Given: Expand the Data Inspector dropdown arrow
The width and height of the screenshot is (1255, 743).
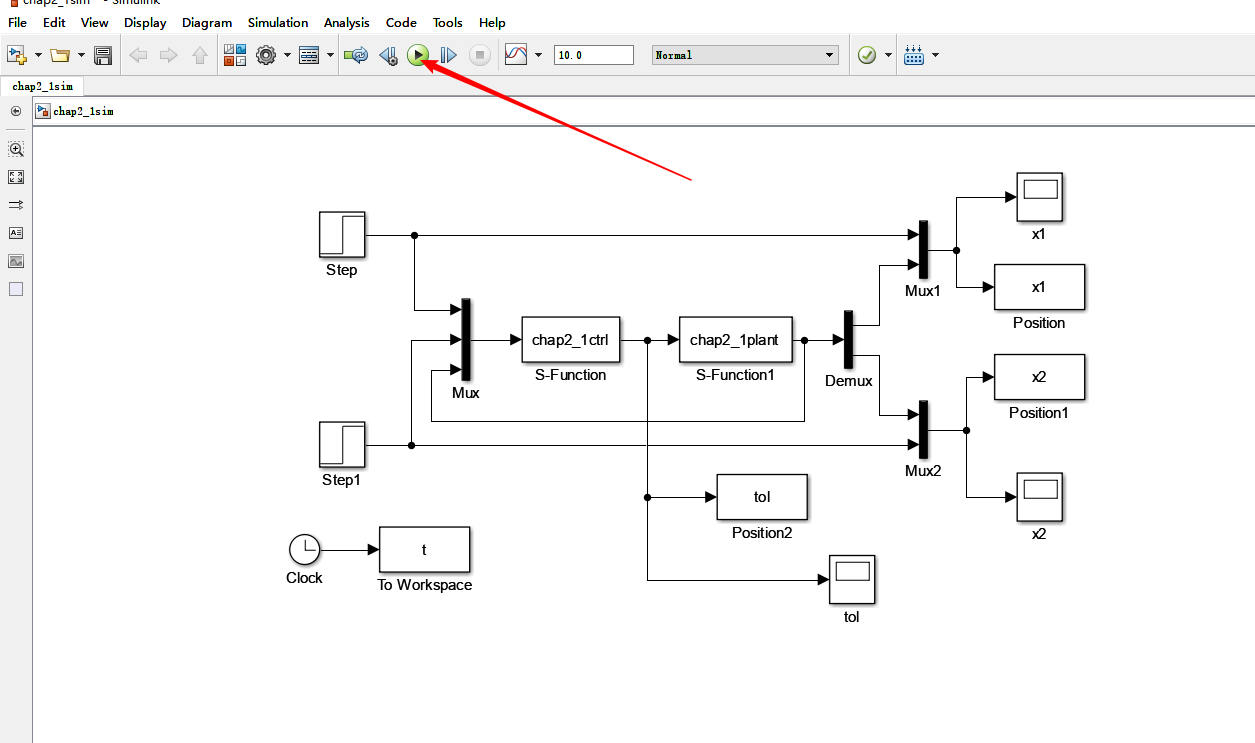Looking at the screenshot, I should coord(538,55).
